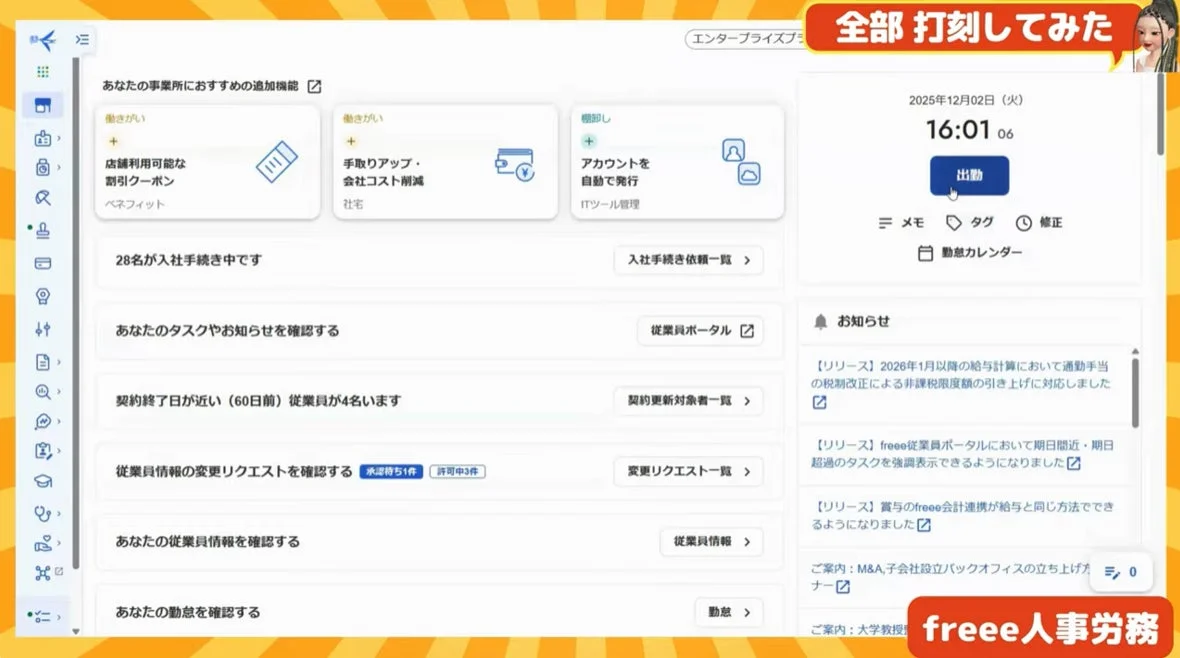Expand the checklist entry at the sidebar bottom
Screen dimensions: 1180x658
pos(43,618)
